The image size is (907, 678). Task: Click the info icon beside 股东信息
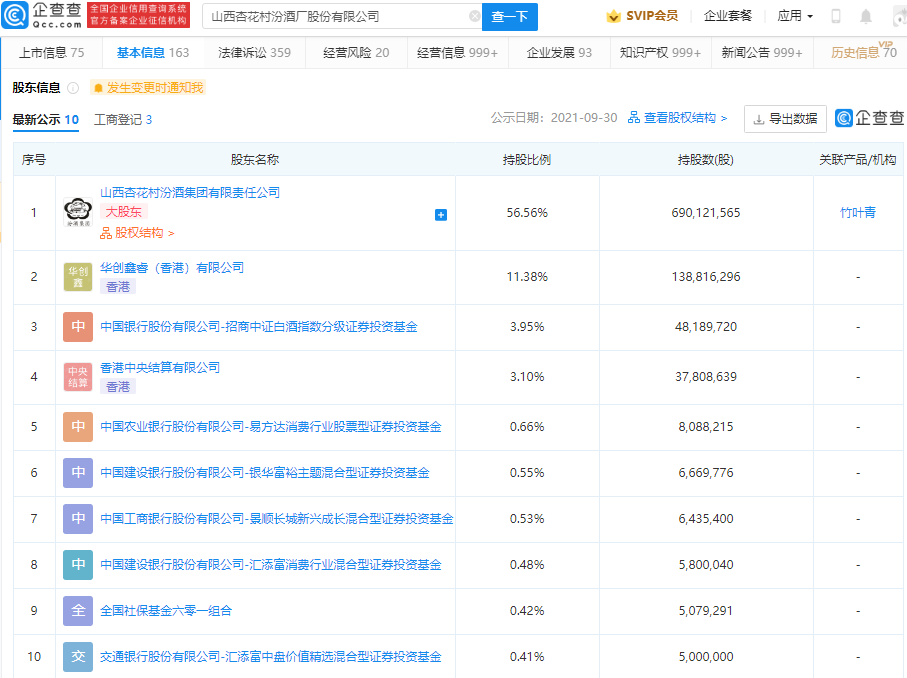(73, 88)
